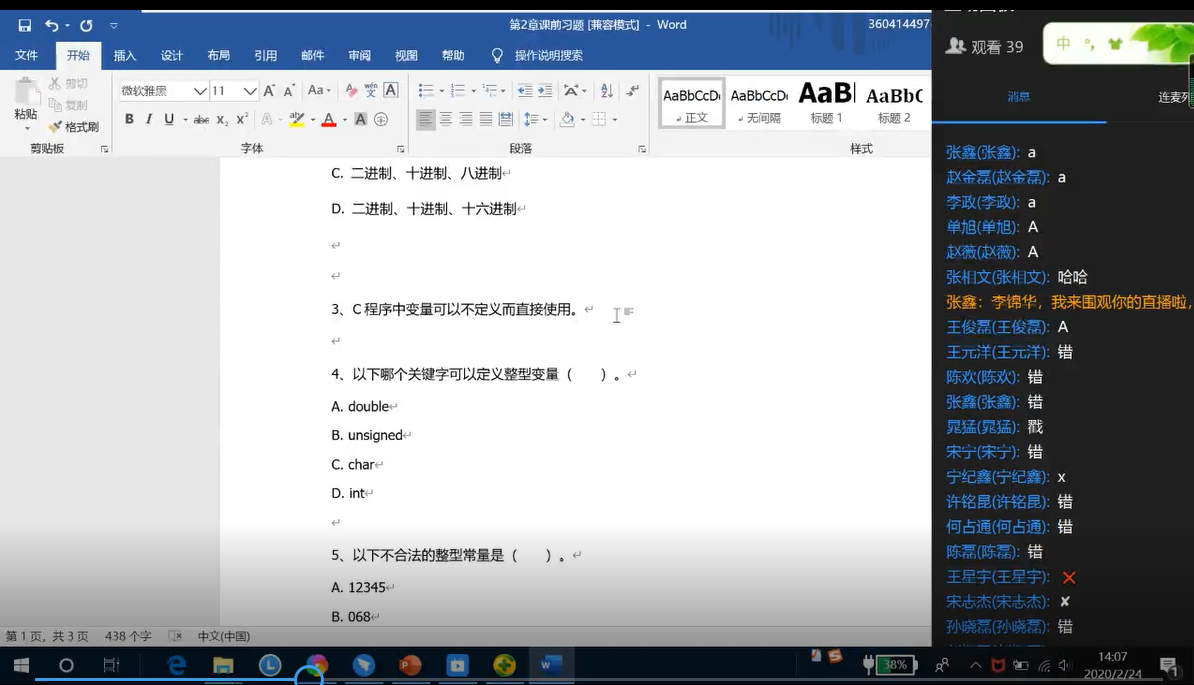
Task: Click the 文件 (File) menu button
Action: 27,56
